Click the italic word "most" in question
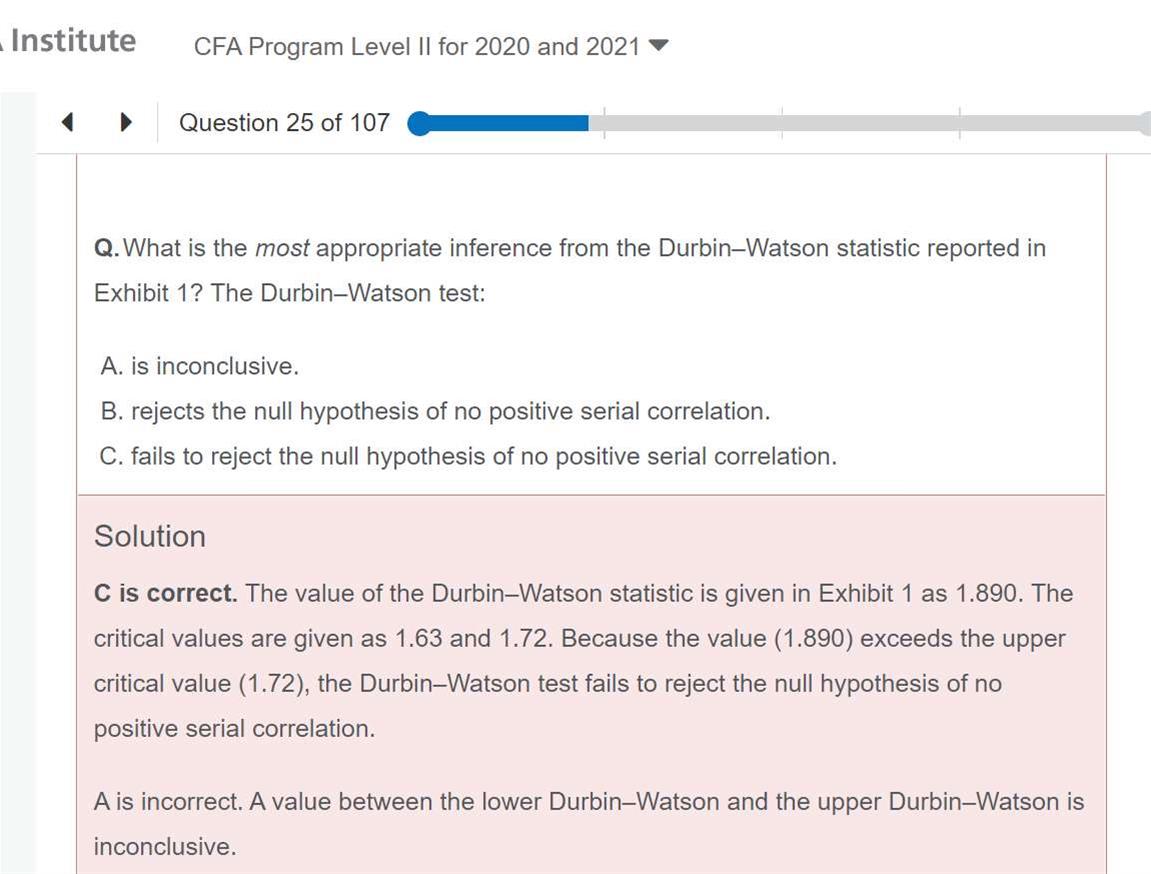This screenshot has height=874, width=1151. [281, 248]
